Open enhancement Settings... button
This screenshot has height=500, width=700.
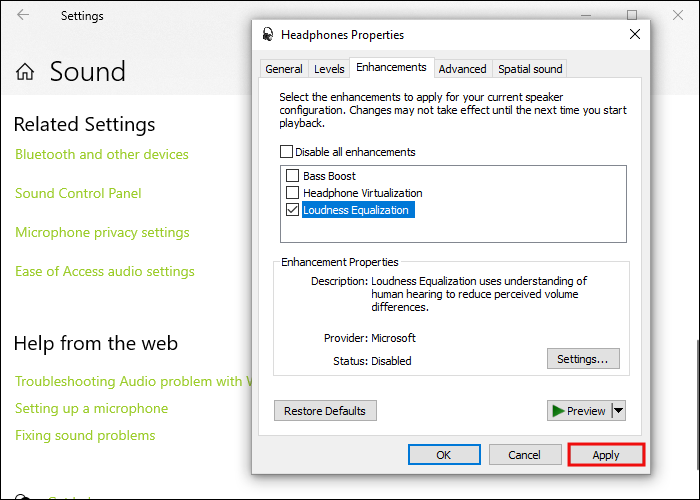[x=583, y=358]
